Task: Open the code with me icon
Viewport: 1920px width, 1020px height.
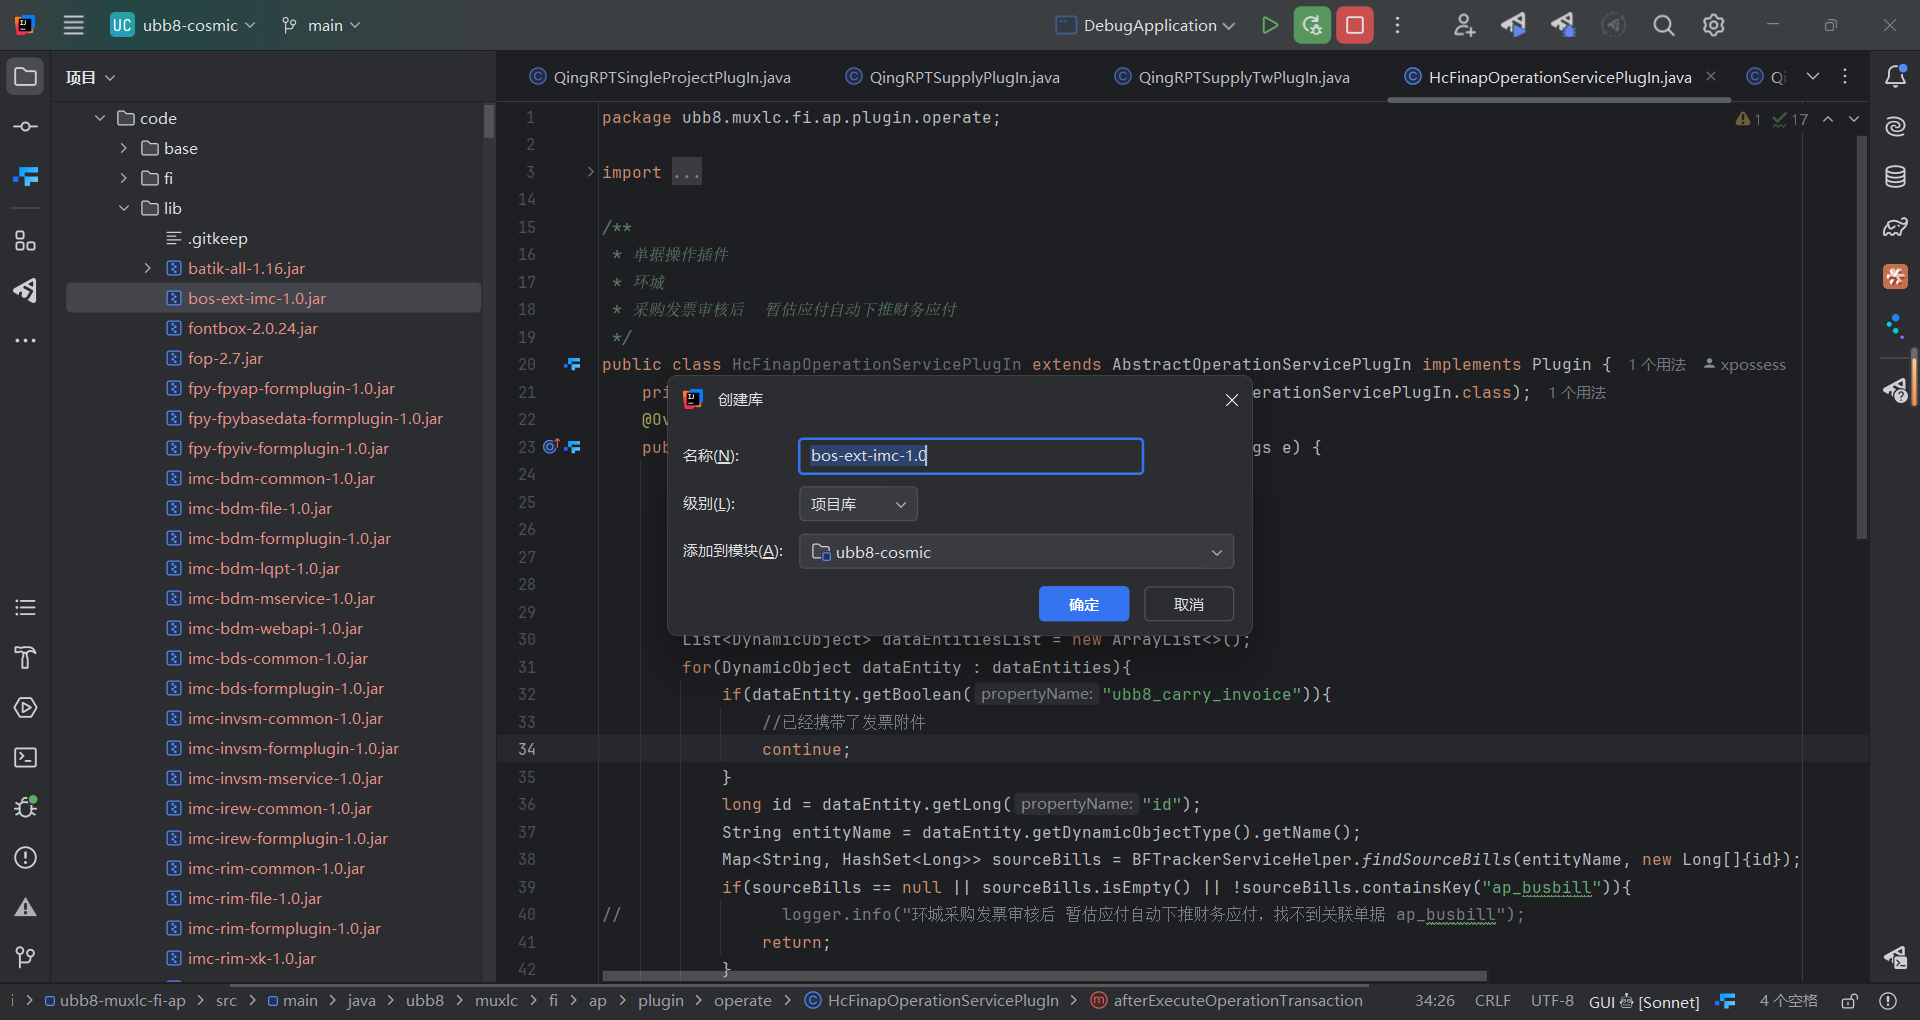Action: 1464,25
